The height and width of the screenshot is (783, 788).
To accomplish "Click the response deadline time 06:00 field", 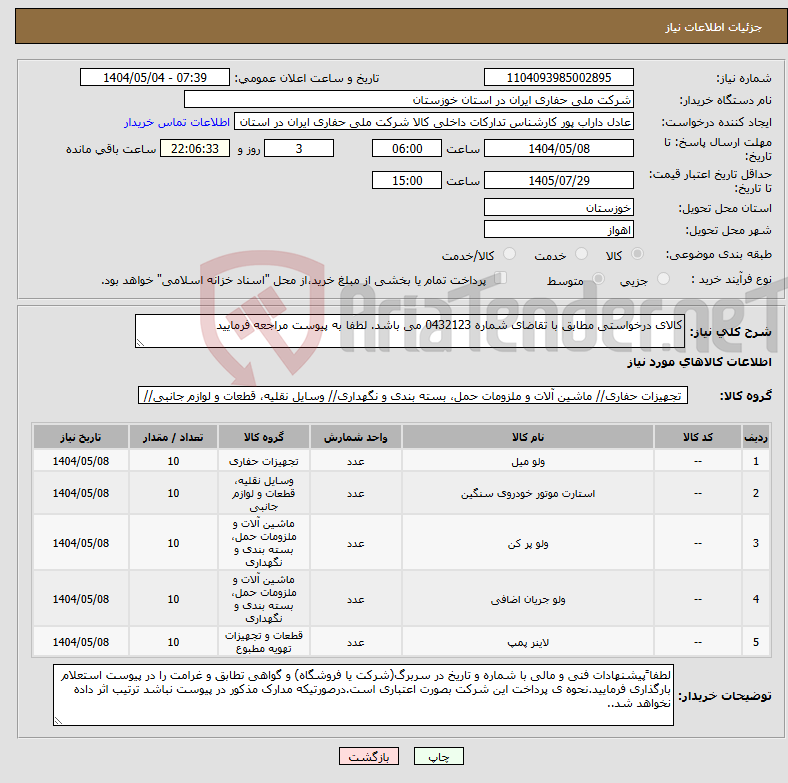I will [407, 149].
